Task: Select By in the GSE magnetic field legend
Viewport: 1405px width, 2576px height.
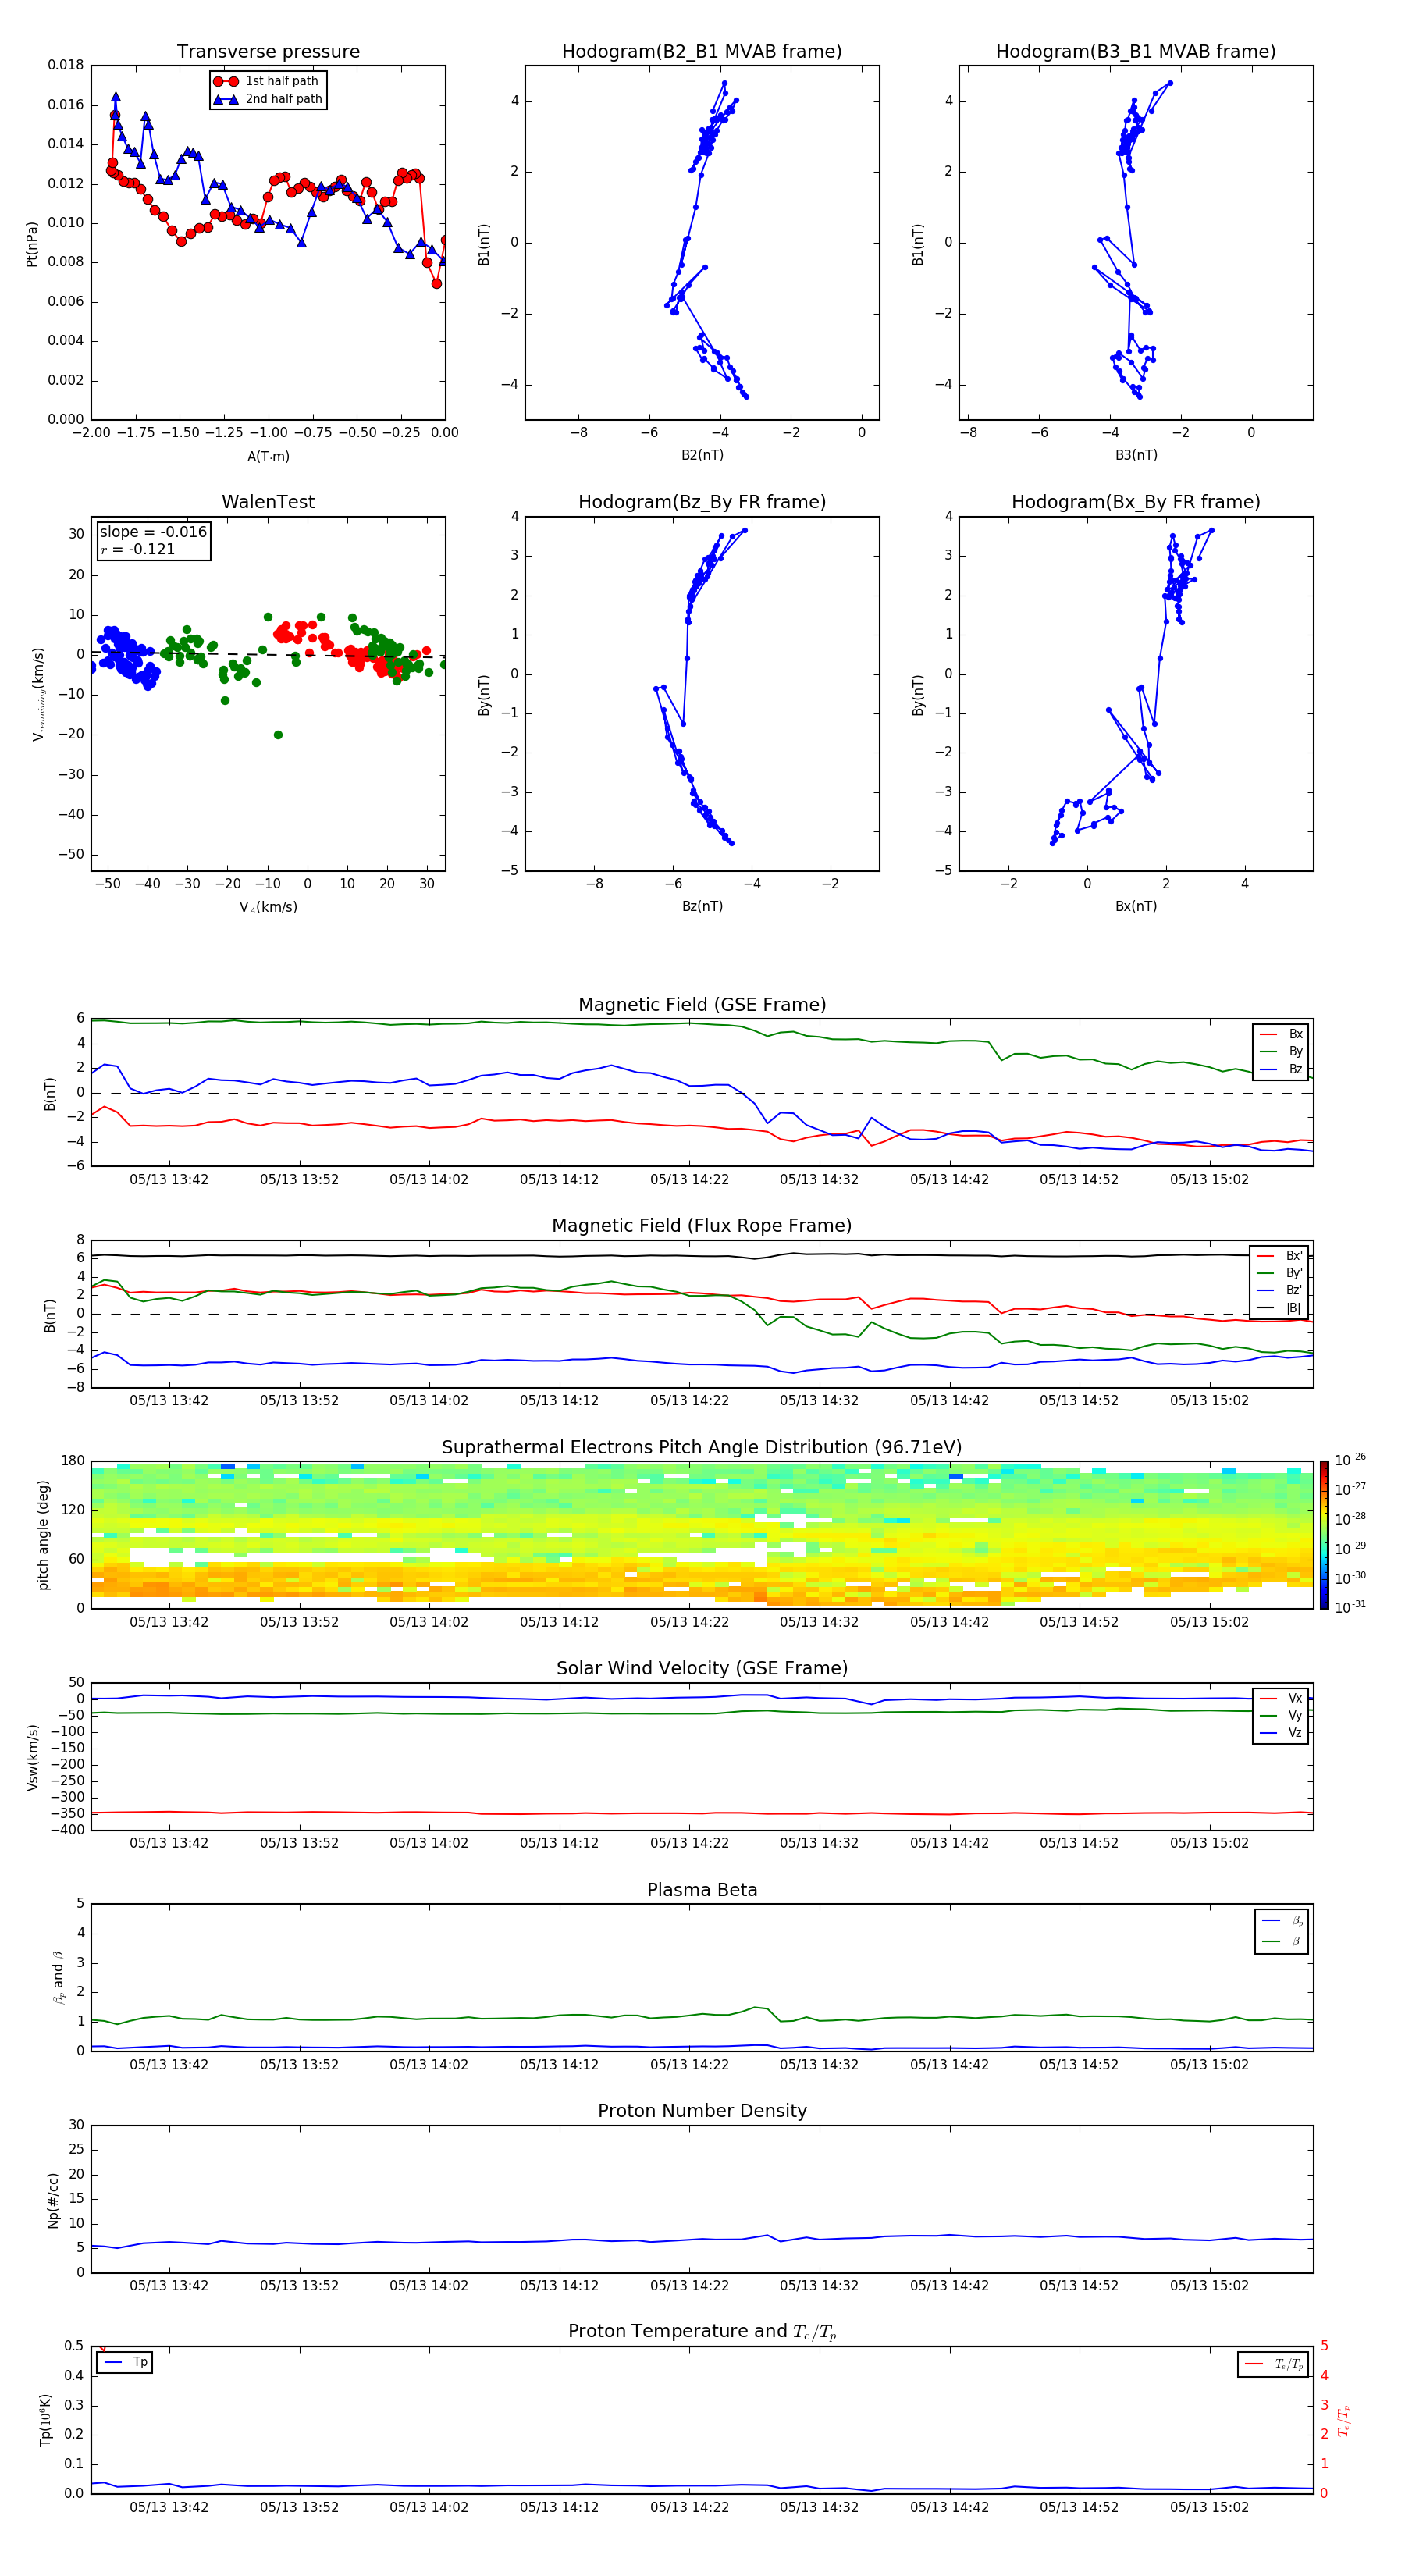Action: (x=1281, y=1052)
